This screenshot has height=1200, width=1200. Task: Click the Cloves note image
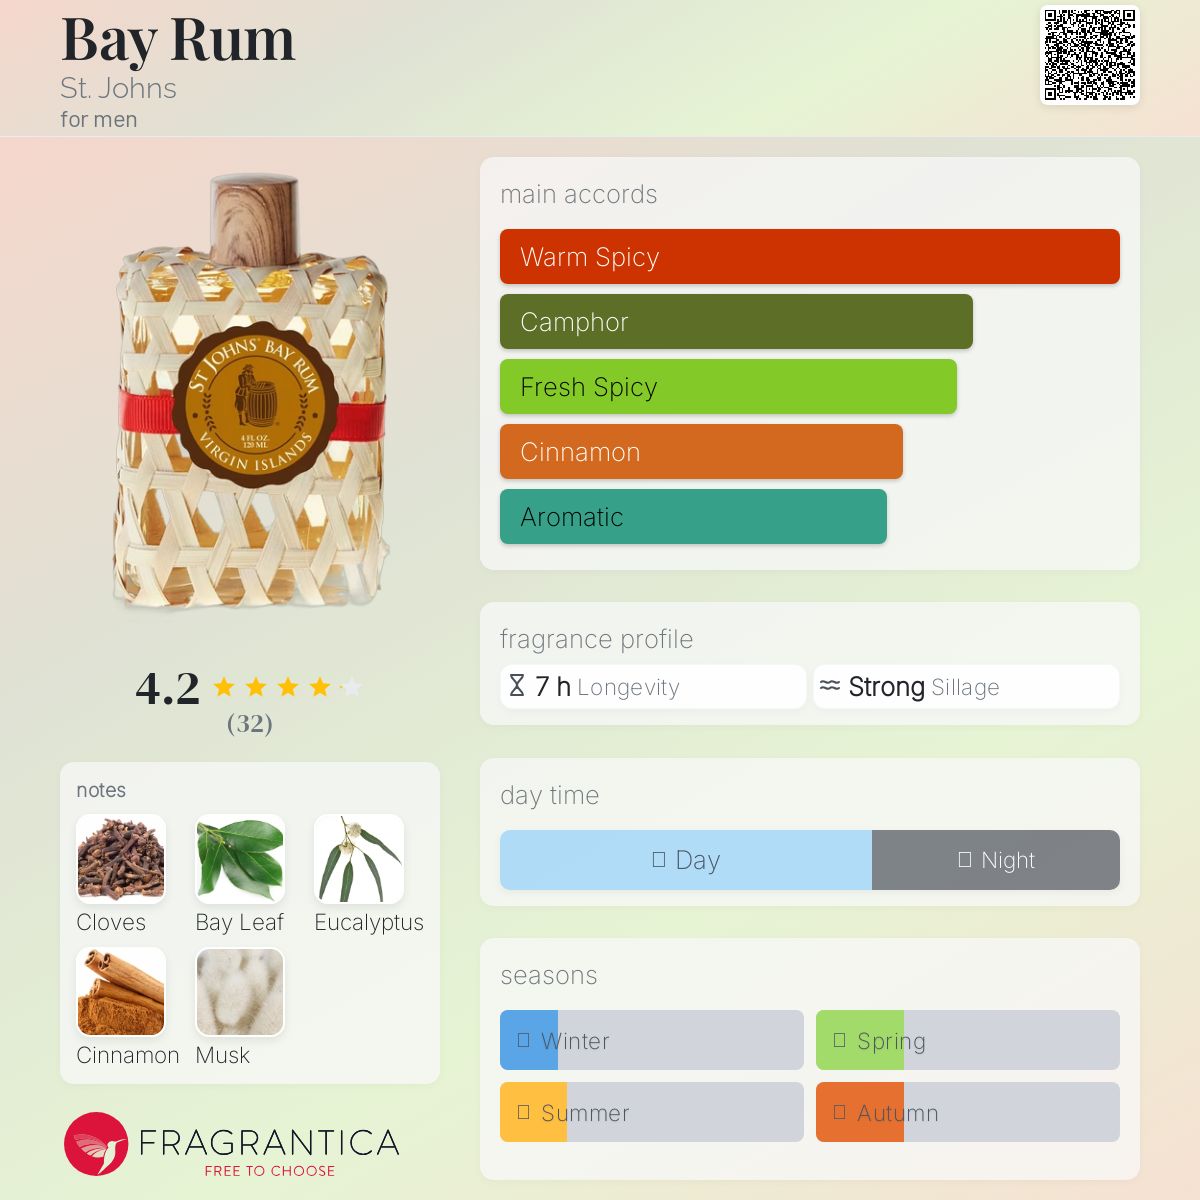pyautogui.click(x=121, y=859)
